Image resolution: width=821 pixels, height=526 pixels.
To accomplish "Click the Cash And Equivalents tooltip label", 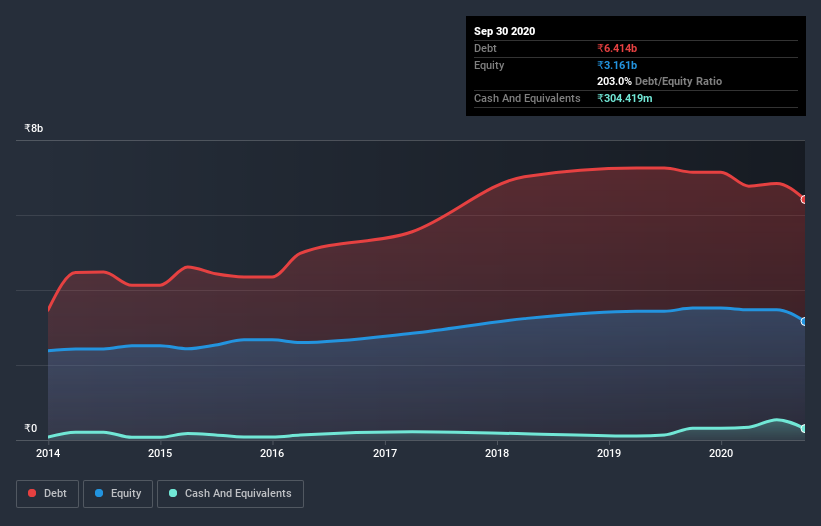I will point(527,98).
